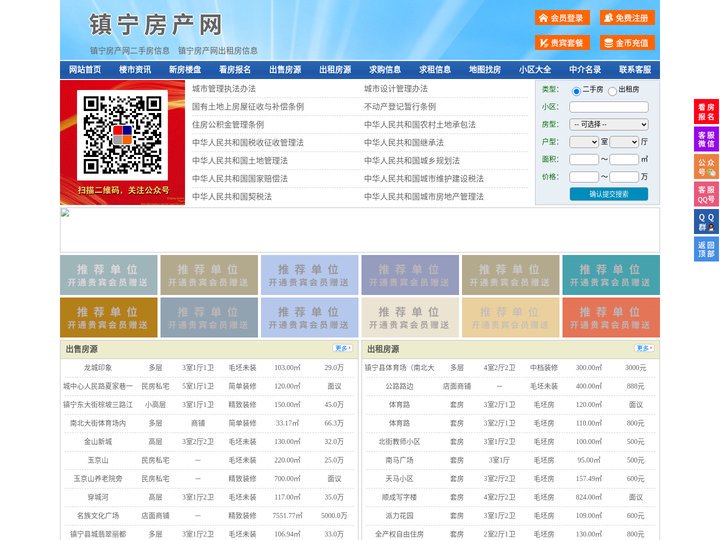
Task: Open the 厅 count dropdown
Action: (x=624, y=142)
